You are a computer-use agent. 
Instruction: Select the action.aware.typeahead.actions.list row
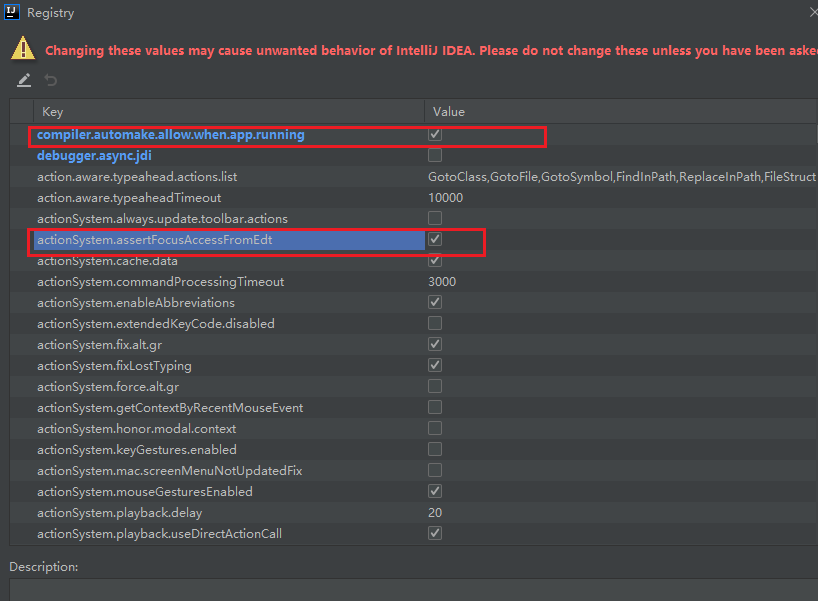click(414, 177)
